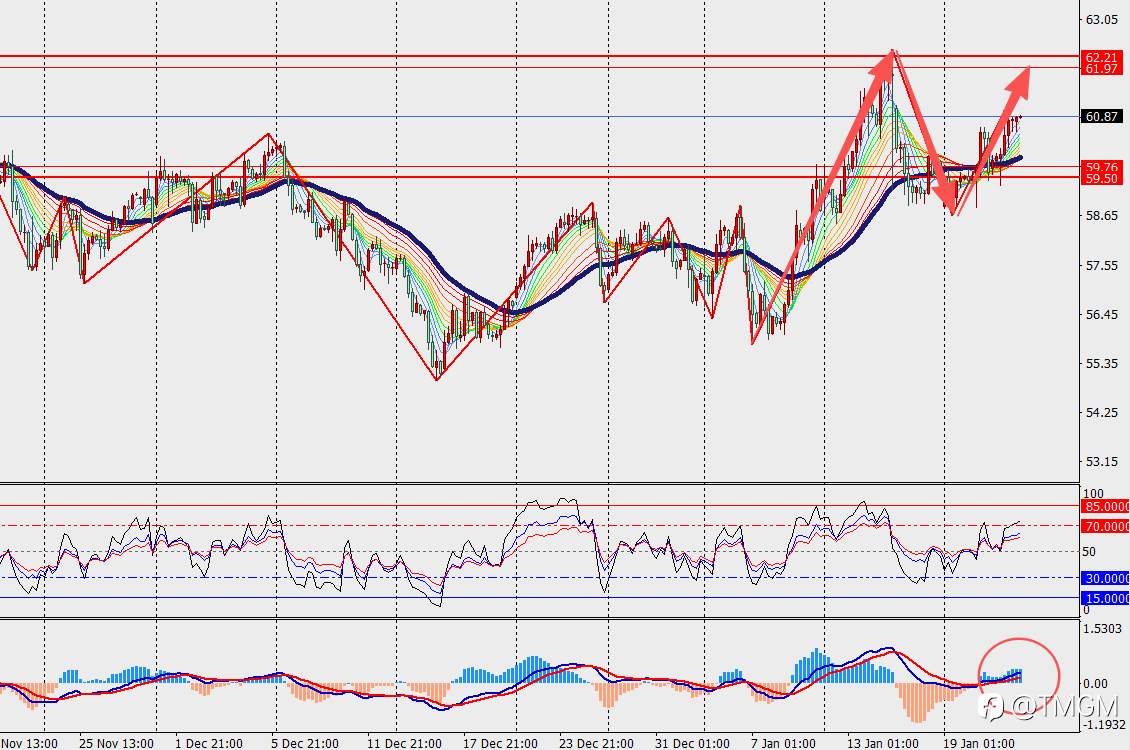Image resolution: width=1130 pixels, height=750 pixels.
Task: Select the red 62.21 price level label
Action: click(1101, 57)
